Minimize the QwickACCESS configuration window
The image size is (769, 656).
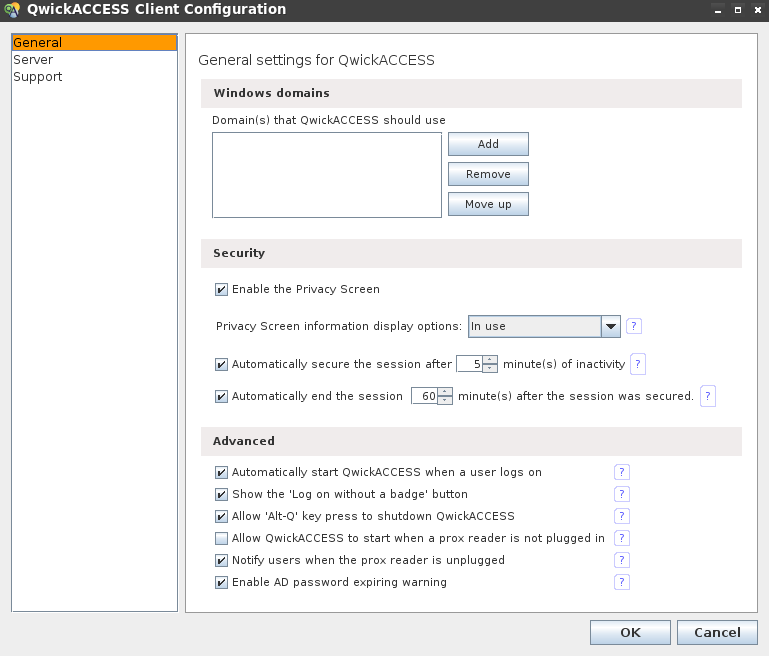(718, 10)
